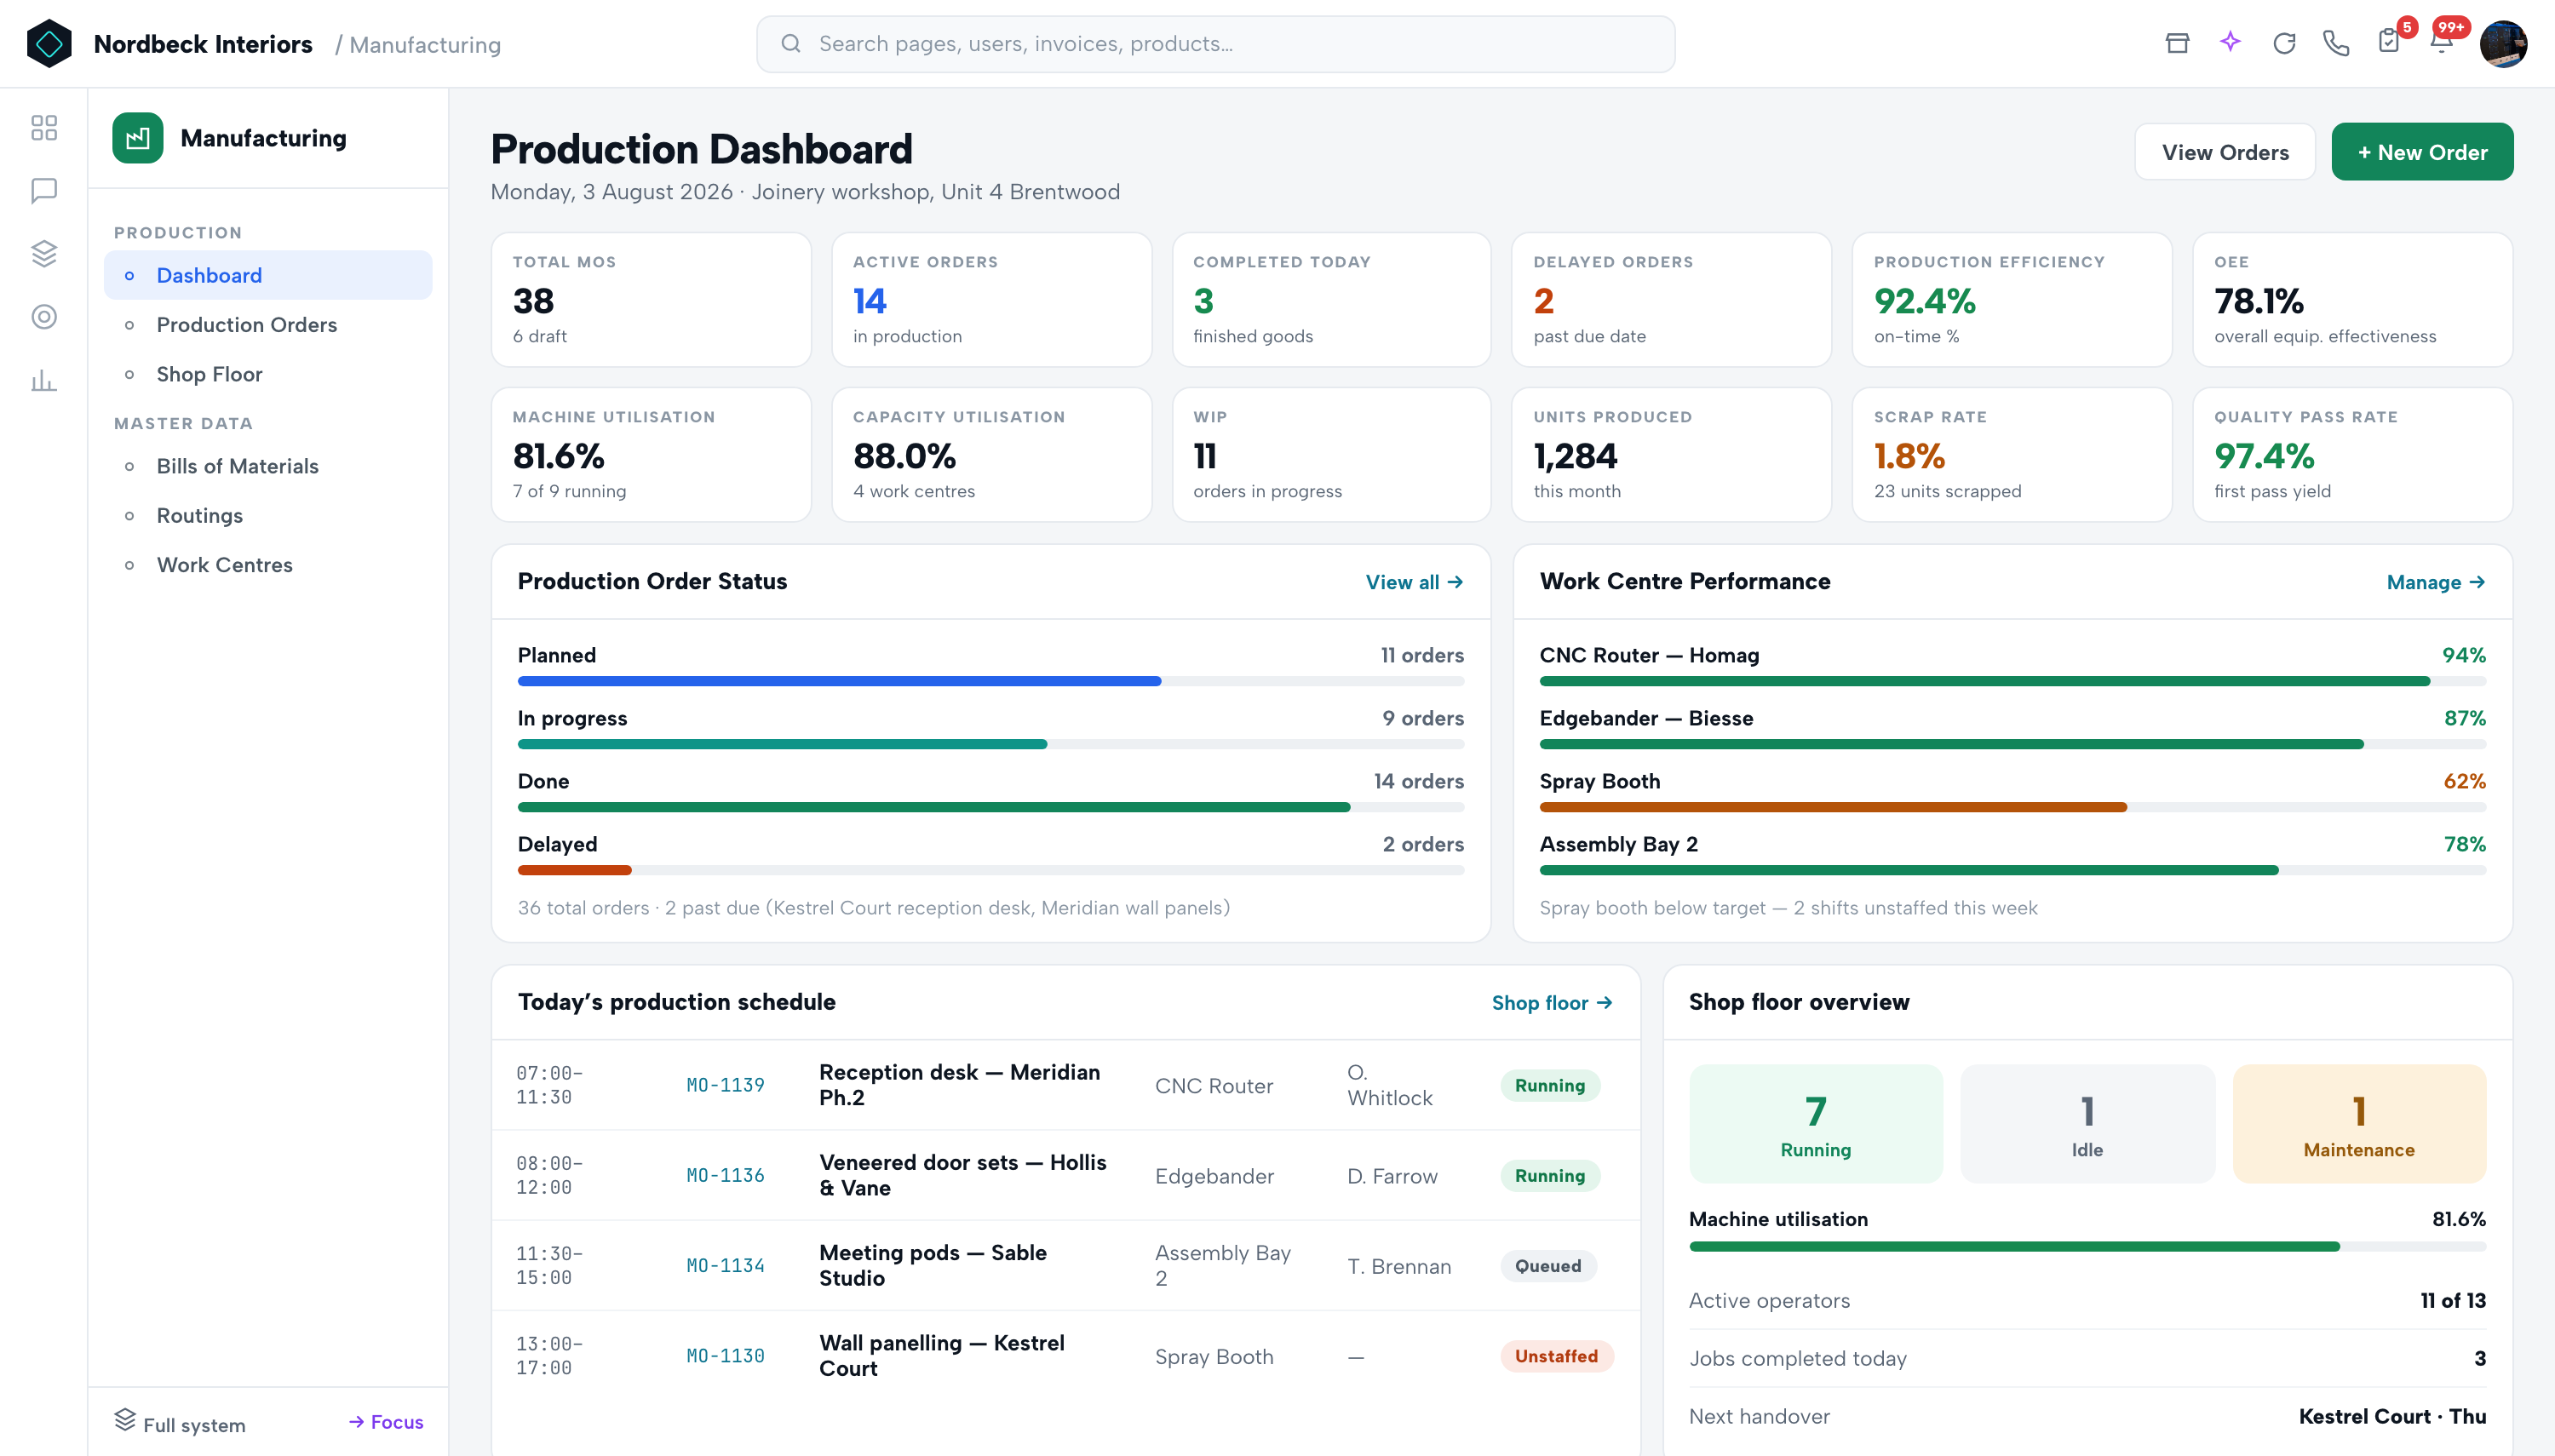2555x1456 pixels.
Task: Open the tasks clipboard icon with 5 badge
Action: click(x=2390, y=41)
